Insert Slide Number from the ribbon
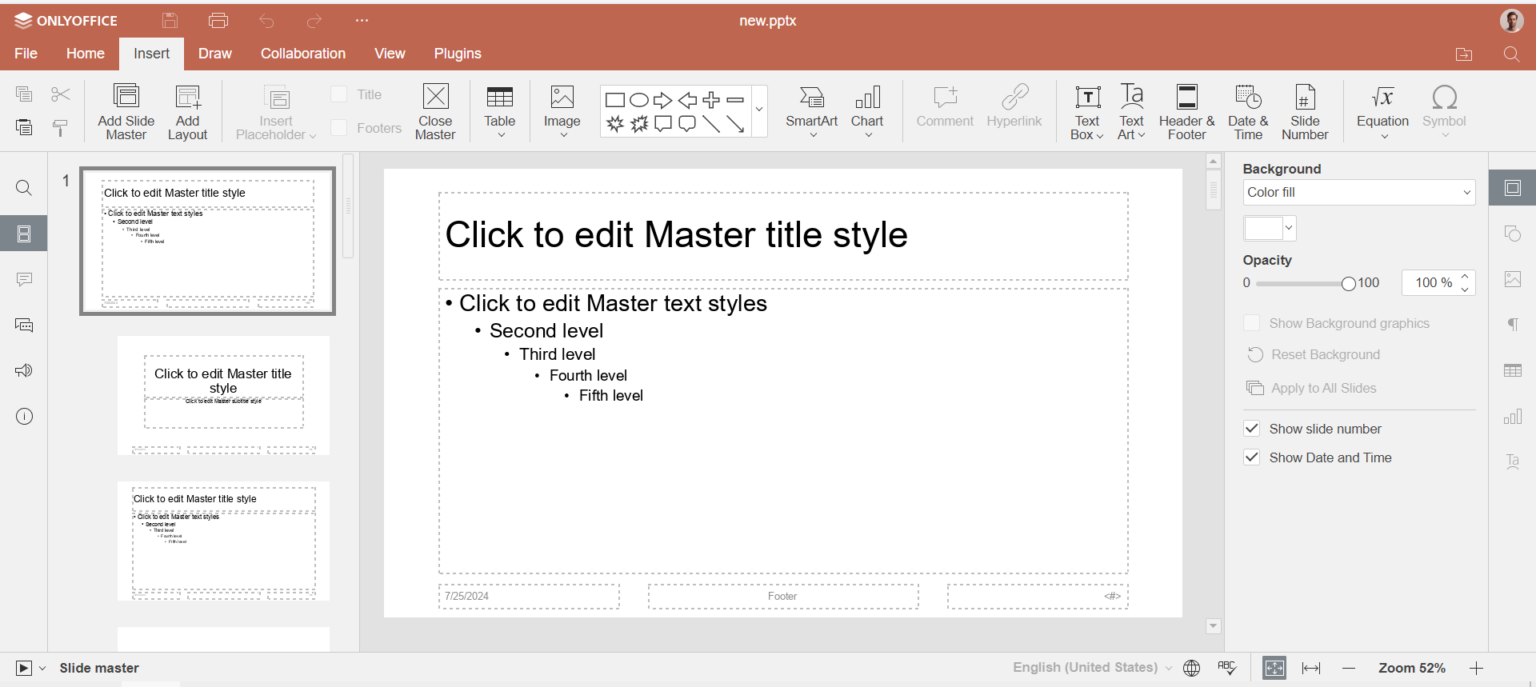The image size is (1536, 687). point(1304,97)
